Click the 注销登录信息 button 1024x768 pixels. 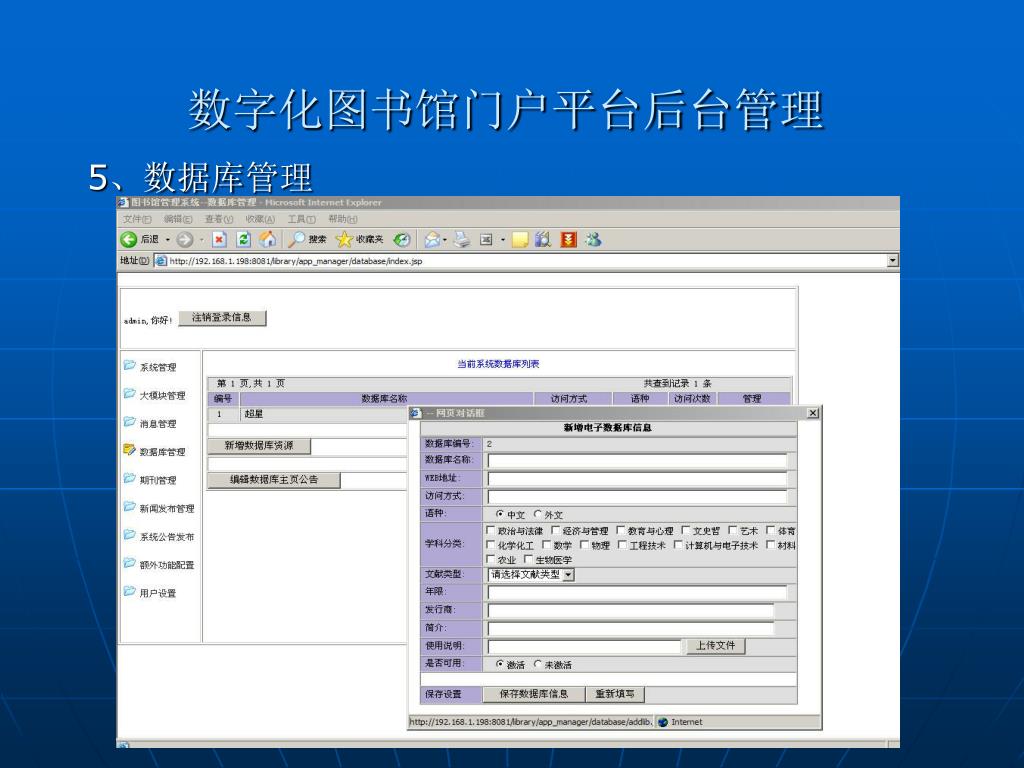pyautogui.click(x=222, y=317)
